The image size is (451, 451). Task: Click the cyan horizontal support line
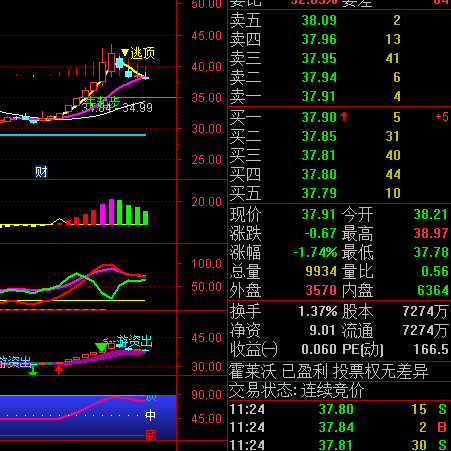pos(73,135)
